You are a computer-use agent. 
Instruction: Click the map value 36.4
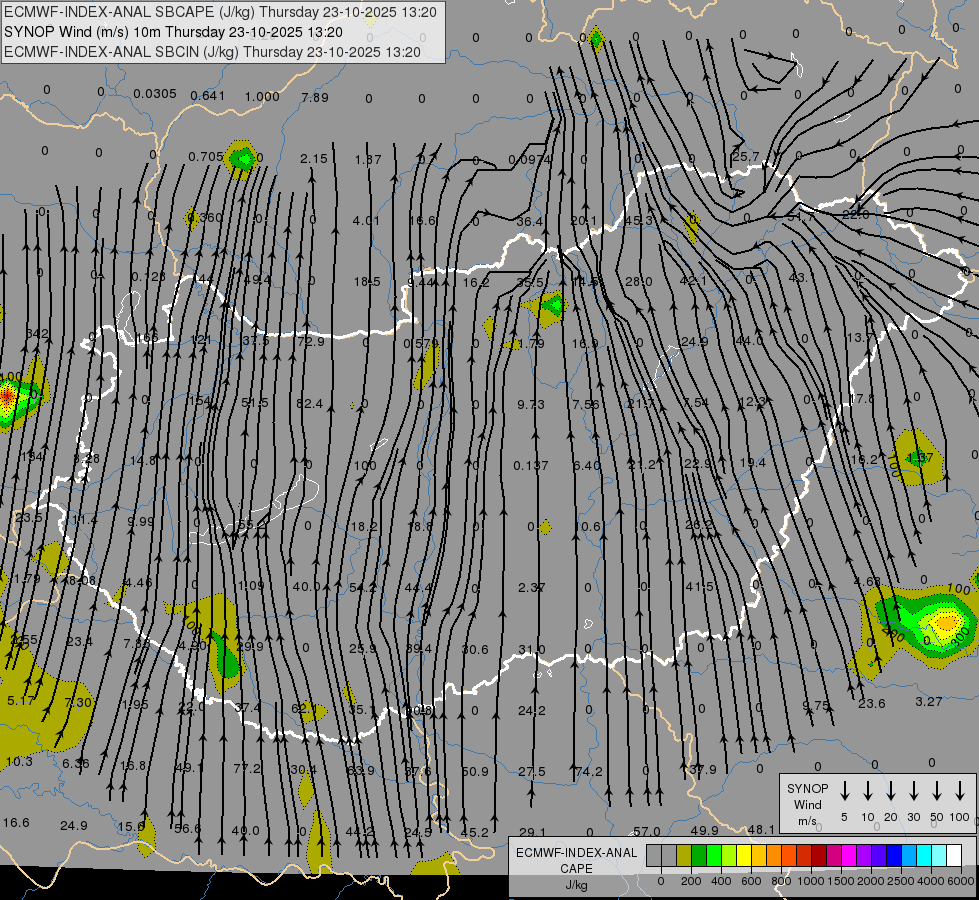(529, 222)
